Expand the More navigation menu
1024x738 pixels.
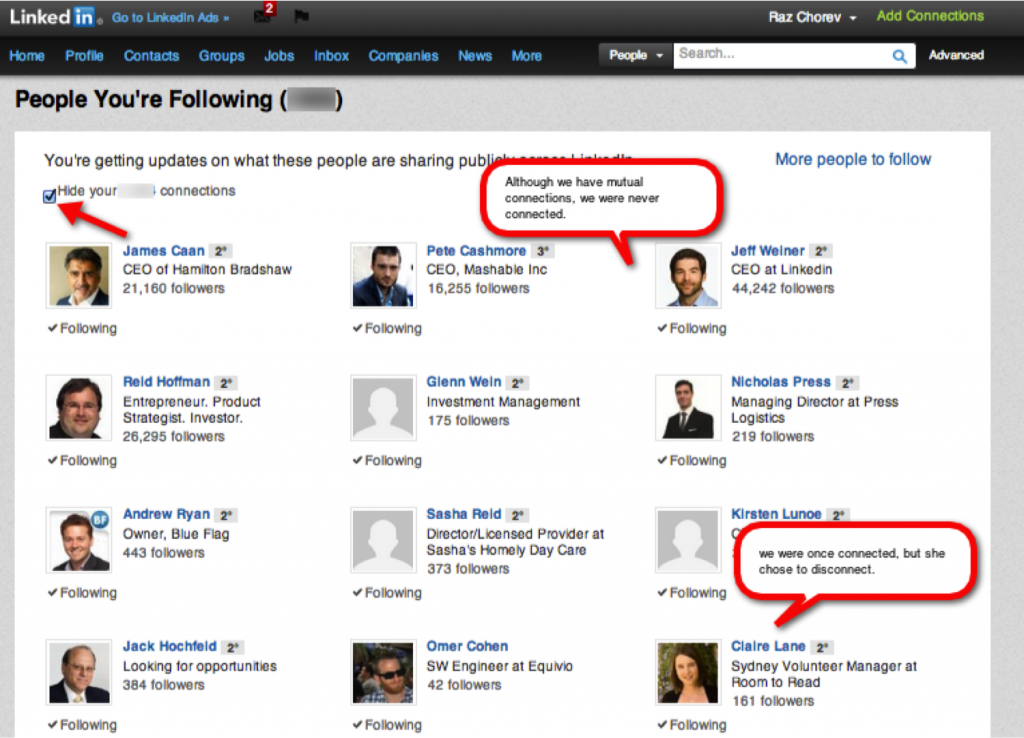(526, 56)
